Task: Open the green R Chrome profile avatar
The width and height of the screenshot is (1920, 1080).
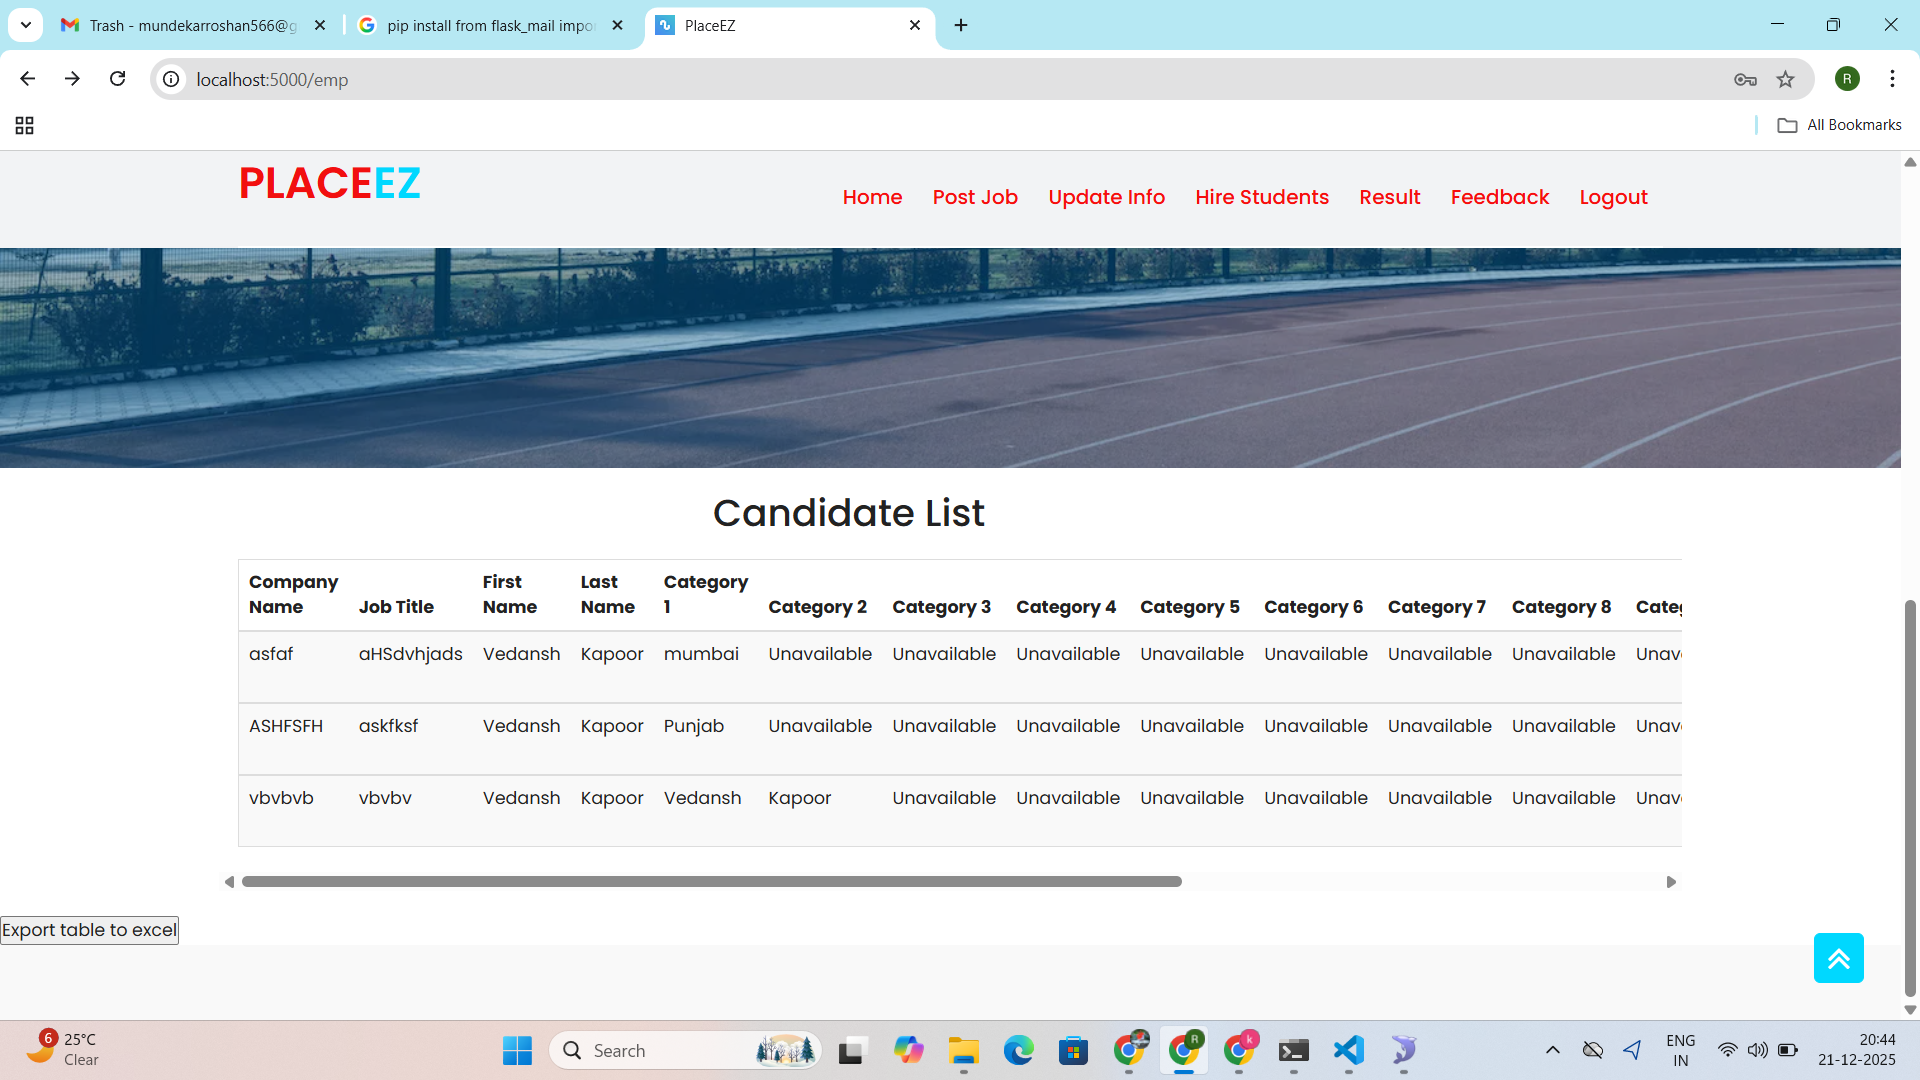Action: tap(1847, 79)
